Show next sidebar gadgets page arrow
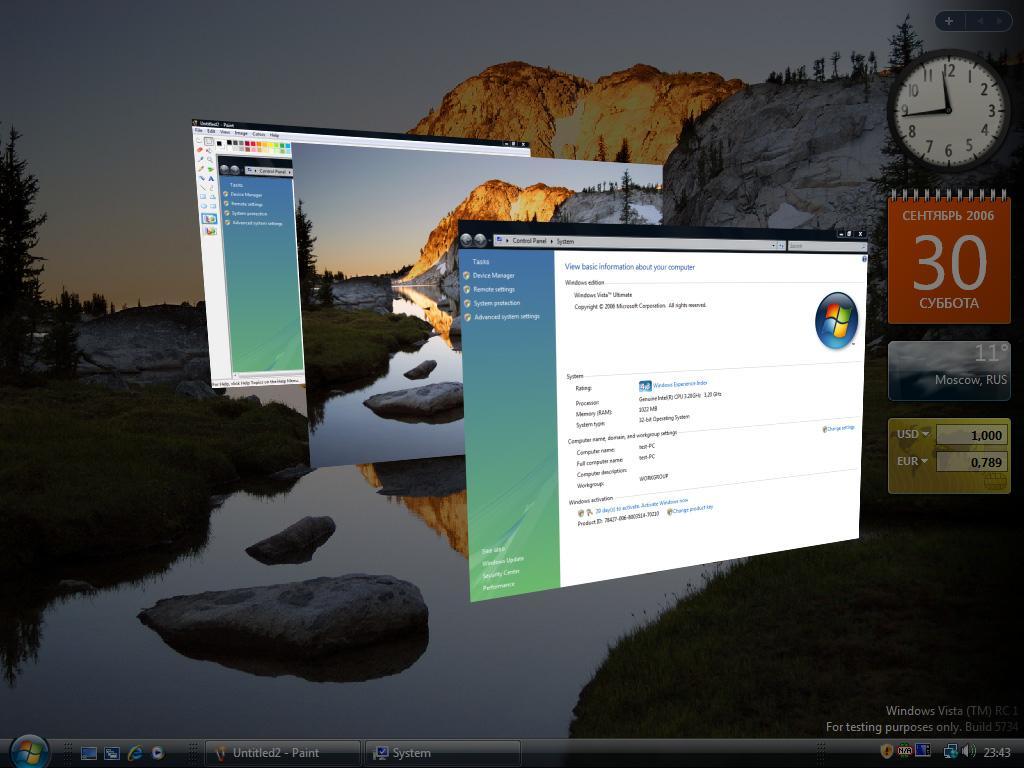Screen dimensions: 1024x768 tap(999, 21)
